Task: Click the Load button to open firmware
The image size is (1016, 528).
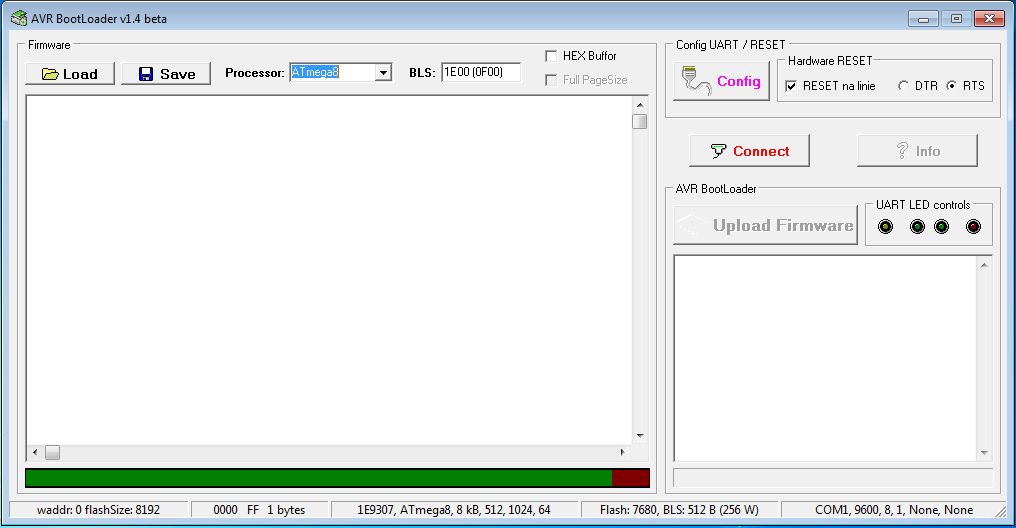Action: click(x=70, y=74)
